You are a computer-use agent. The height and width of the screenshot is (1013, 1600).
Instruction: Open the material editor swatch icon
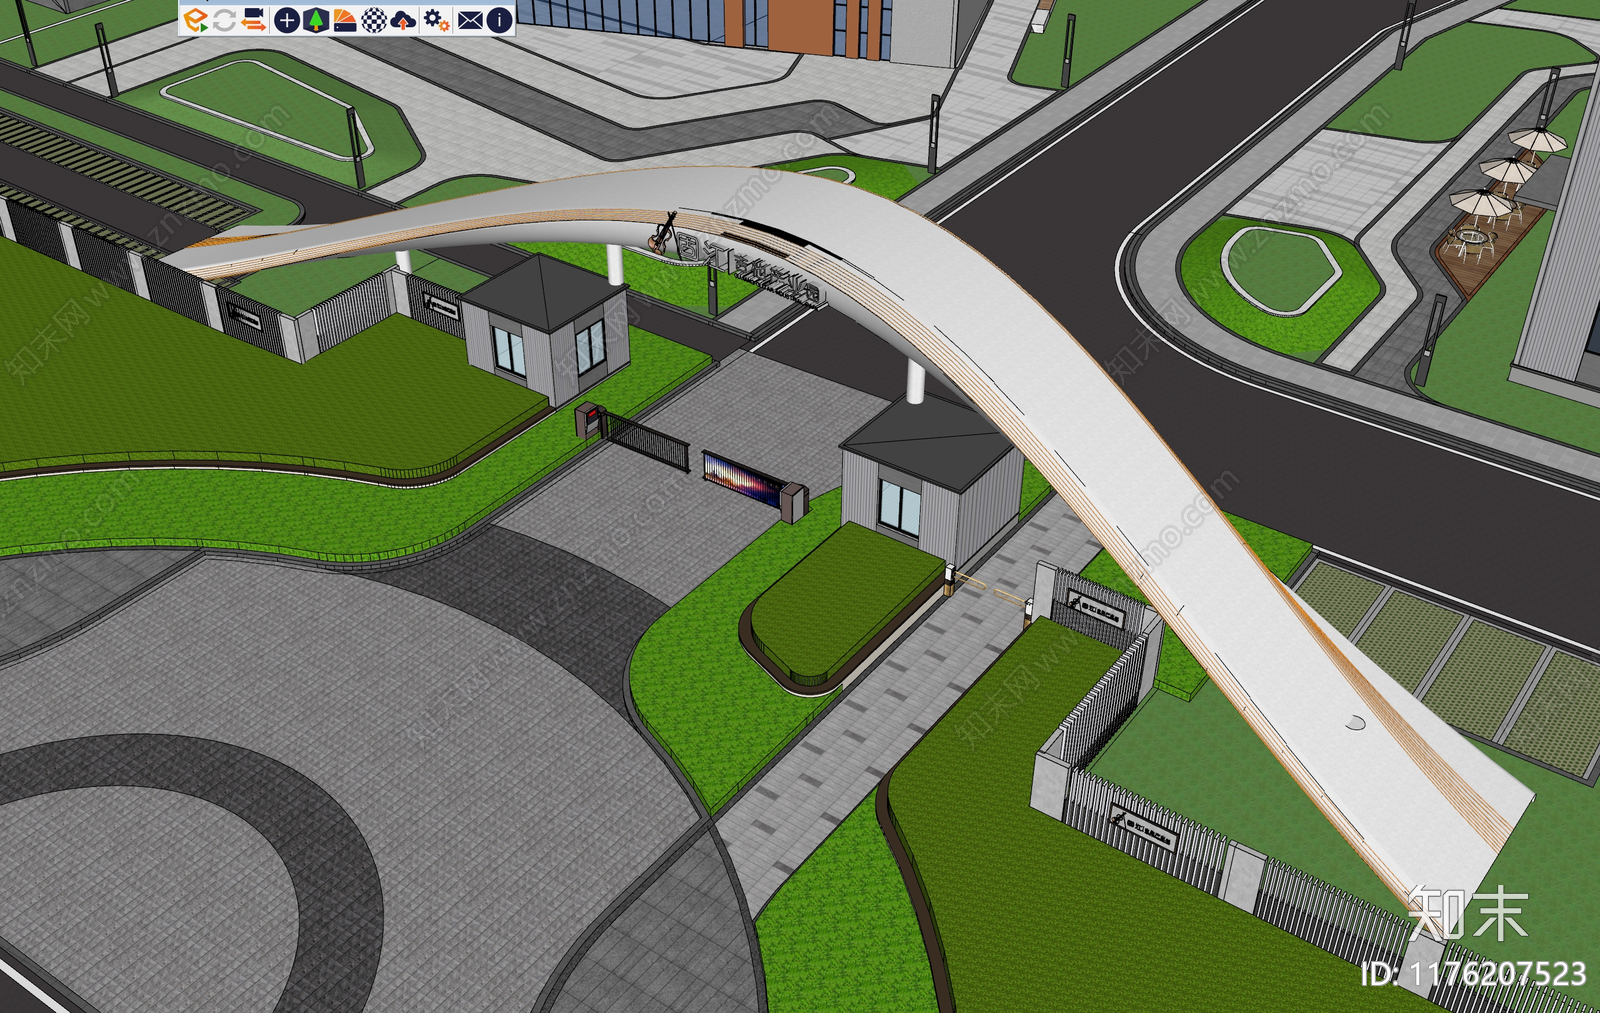pyautogui.click(x=344, y=19)
